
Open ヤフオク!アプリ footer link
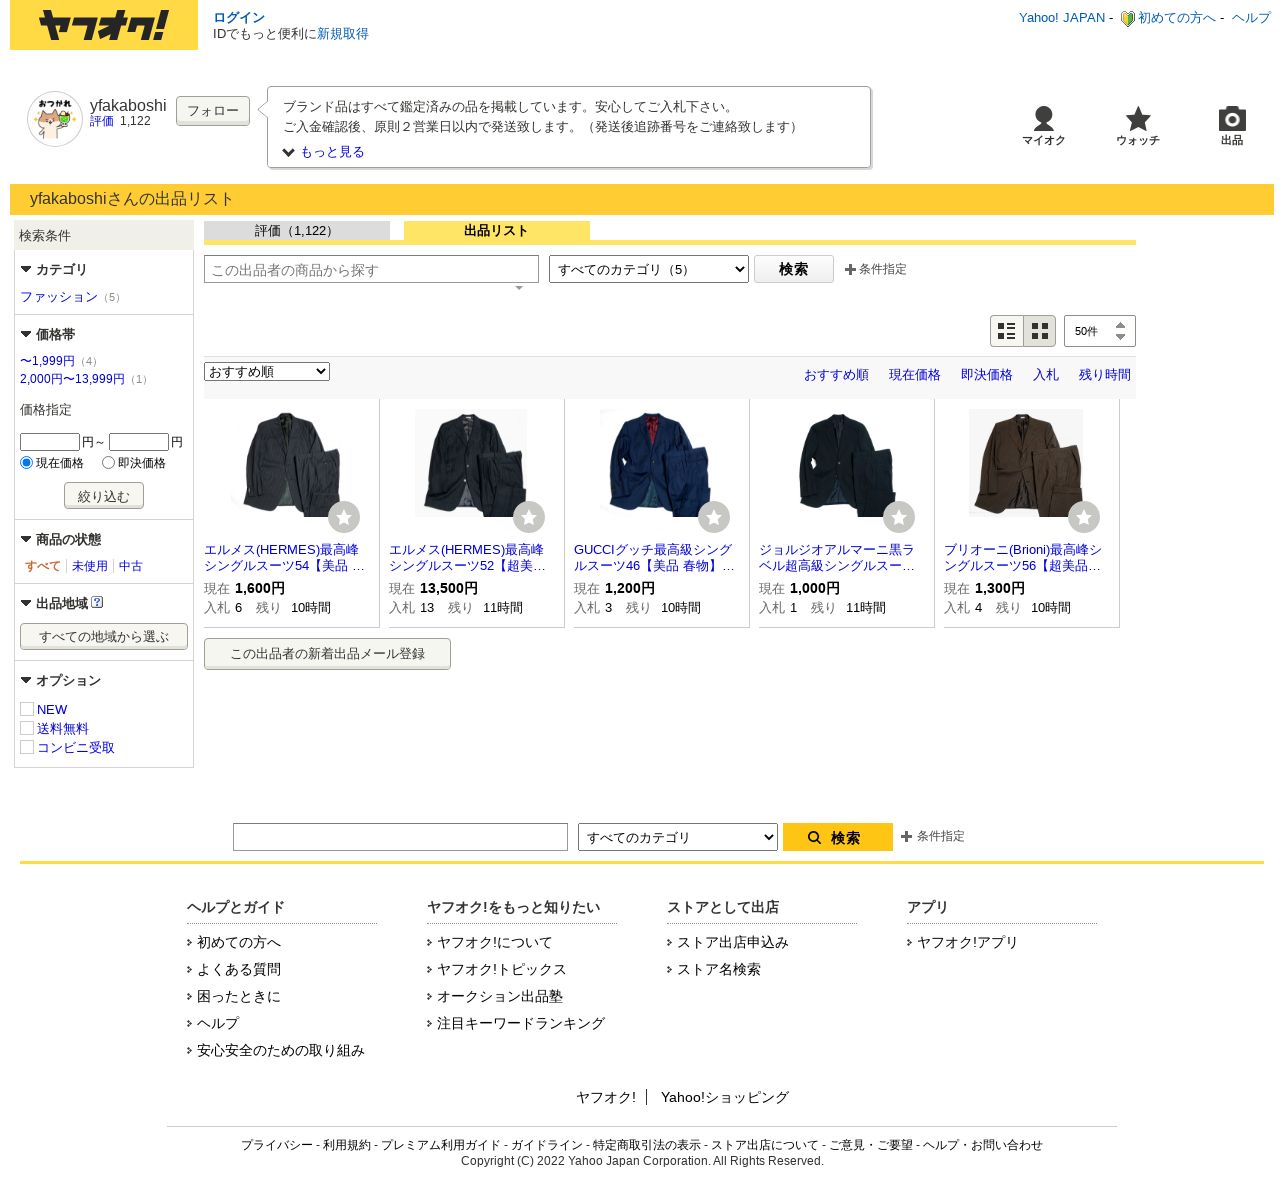[967, 942]
